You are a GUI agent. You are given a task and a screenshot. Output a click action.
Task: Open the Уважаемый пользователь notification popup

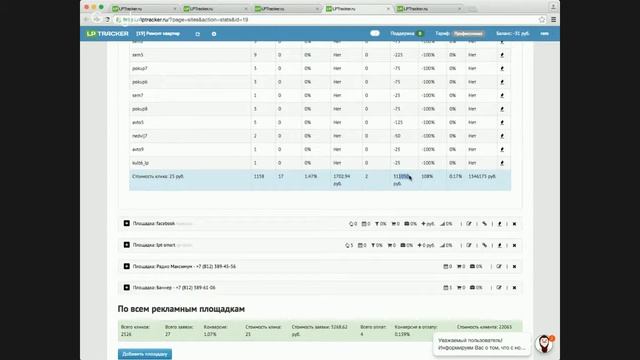[x=482, y=344]
